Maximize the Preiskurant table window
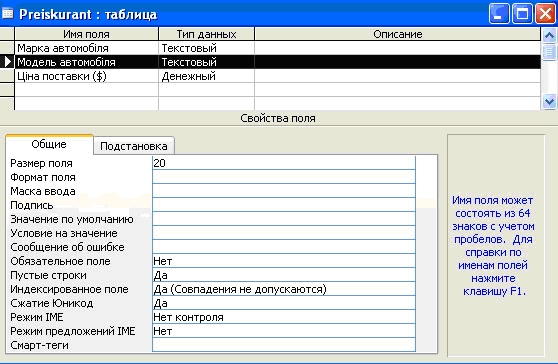 [x=522, y=14]
